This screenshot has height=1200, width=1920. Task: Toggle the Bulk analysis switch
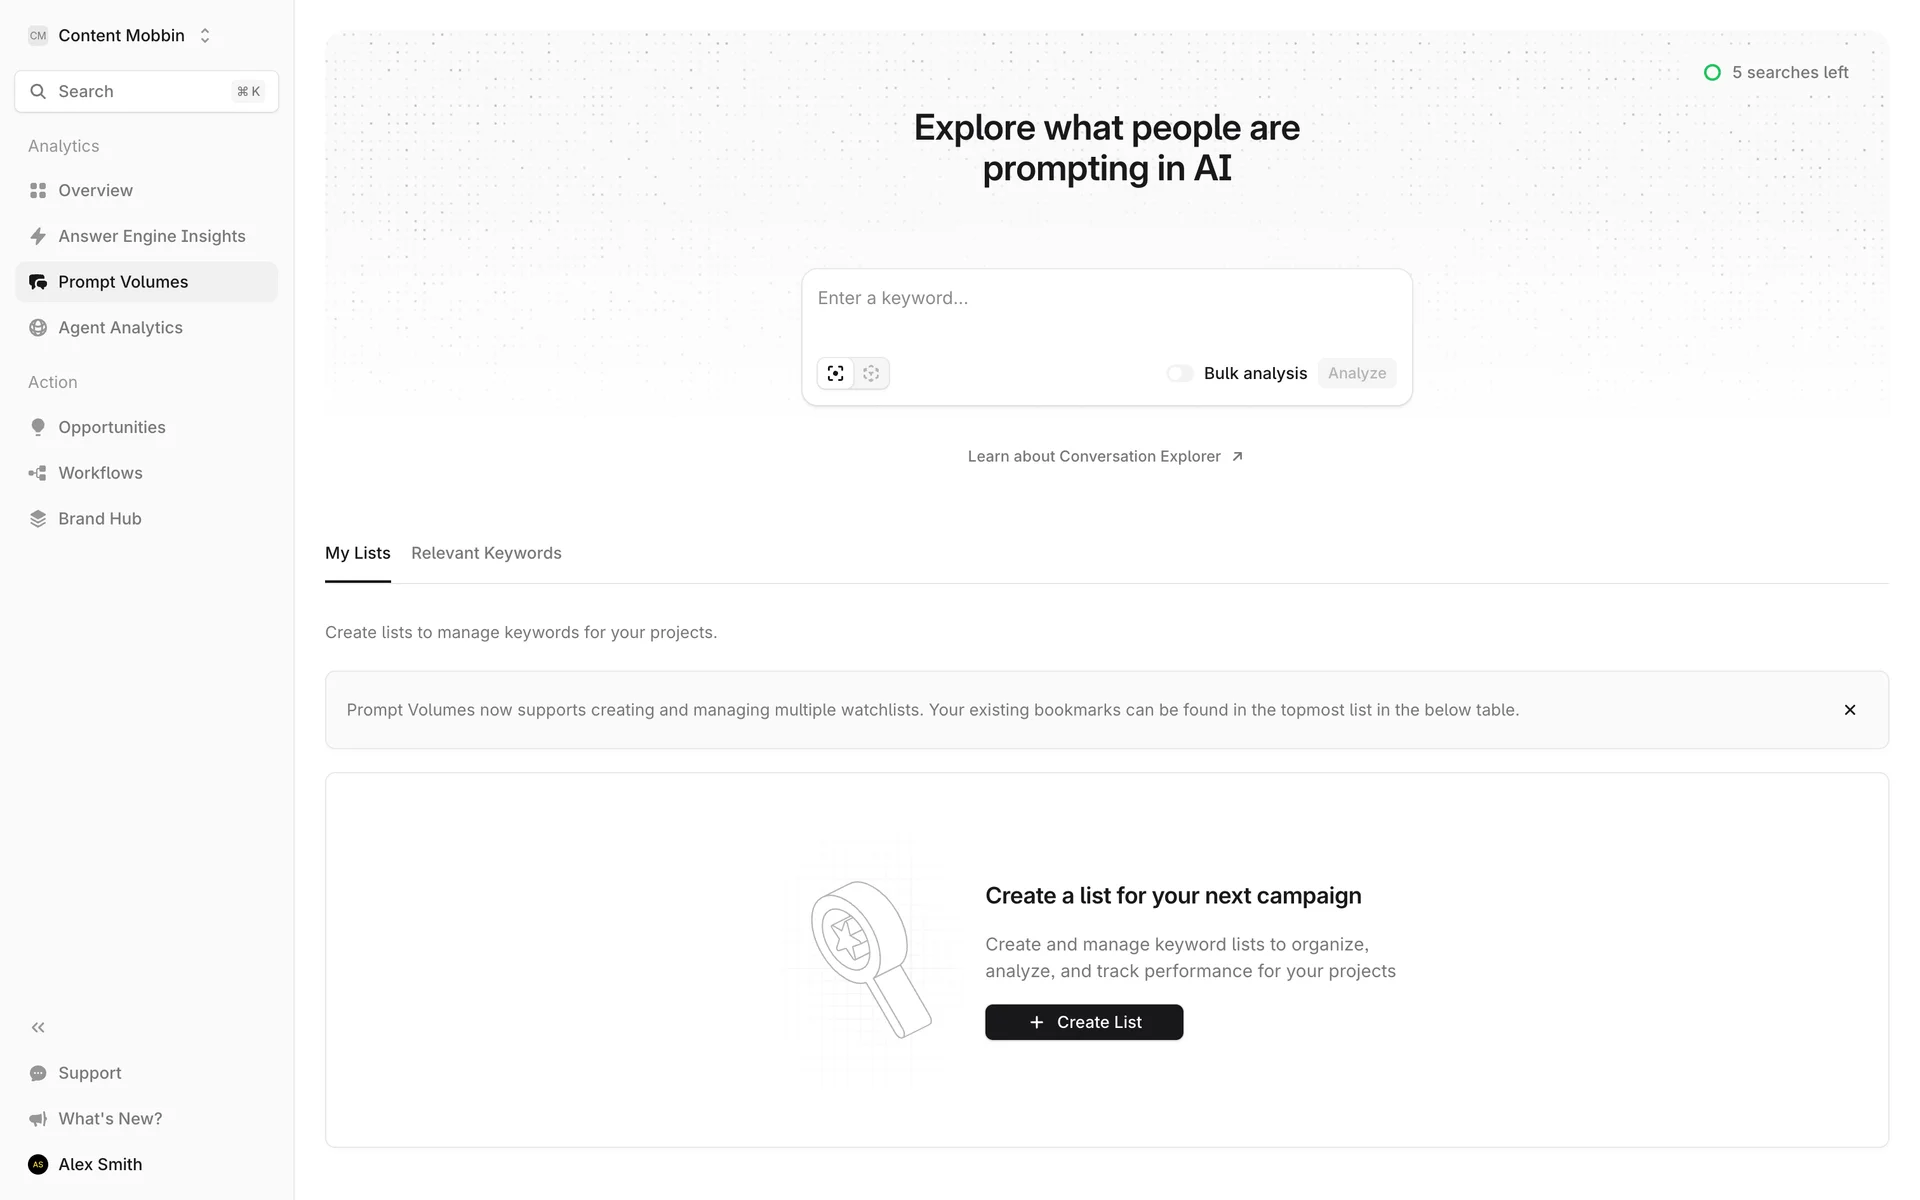1180,373
